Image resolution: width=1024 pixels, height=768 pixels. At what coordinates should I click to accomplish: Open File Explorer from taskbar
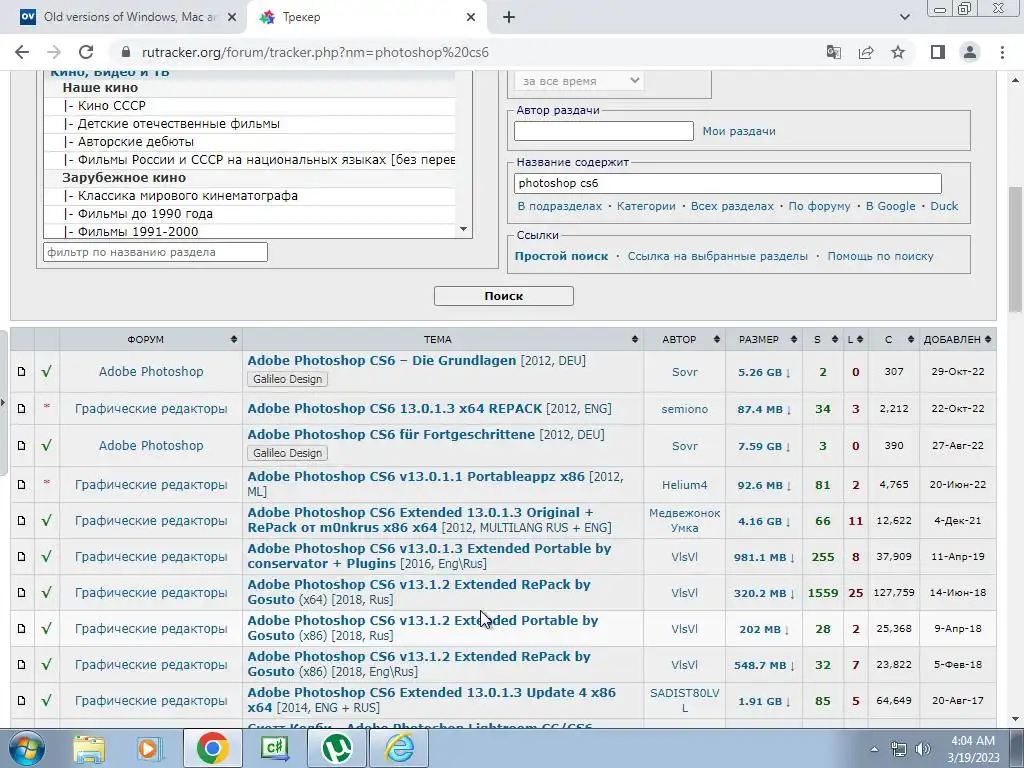[x=89, y=748]
